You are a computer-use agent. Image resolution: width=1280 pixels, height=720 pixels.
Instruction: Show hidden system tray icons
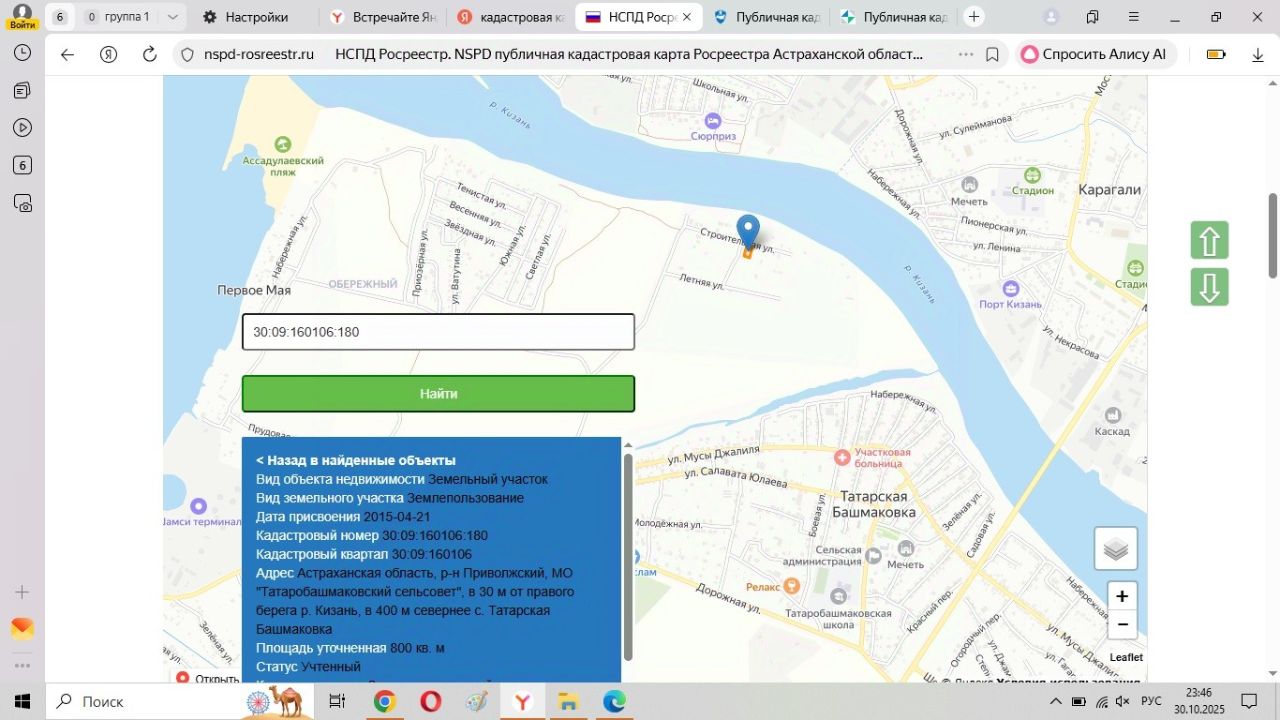[x=1054, y=701]
